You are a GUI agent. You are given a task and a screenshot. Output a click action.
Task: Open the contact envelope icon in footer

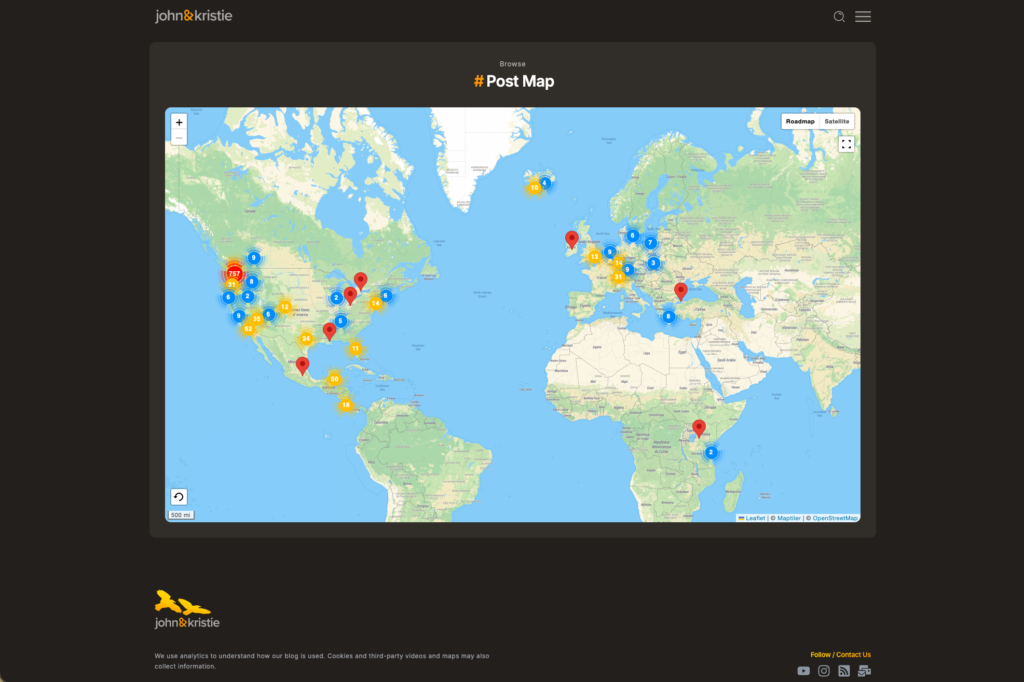click(x=865, y=671)
